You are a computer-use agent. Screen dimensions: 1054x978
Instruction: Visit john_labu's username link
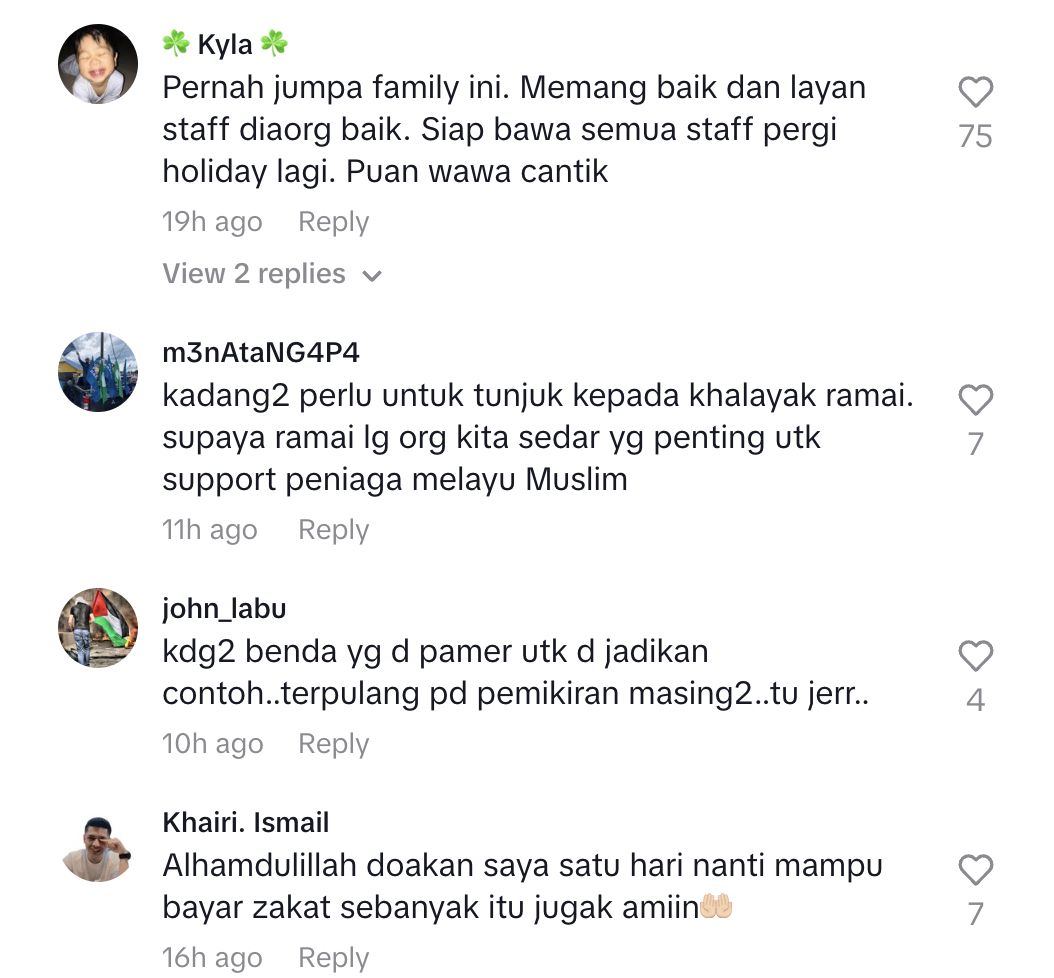point(225,609)
